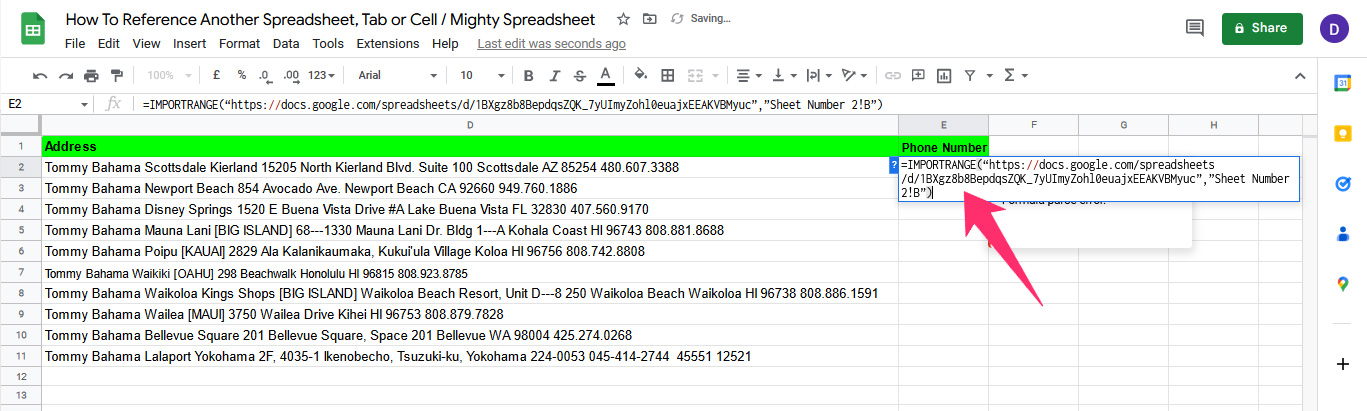Insert a link
Image resolution: width=1367 pixels, height=411 pixels.
click(x=892, y=75)
